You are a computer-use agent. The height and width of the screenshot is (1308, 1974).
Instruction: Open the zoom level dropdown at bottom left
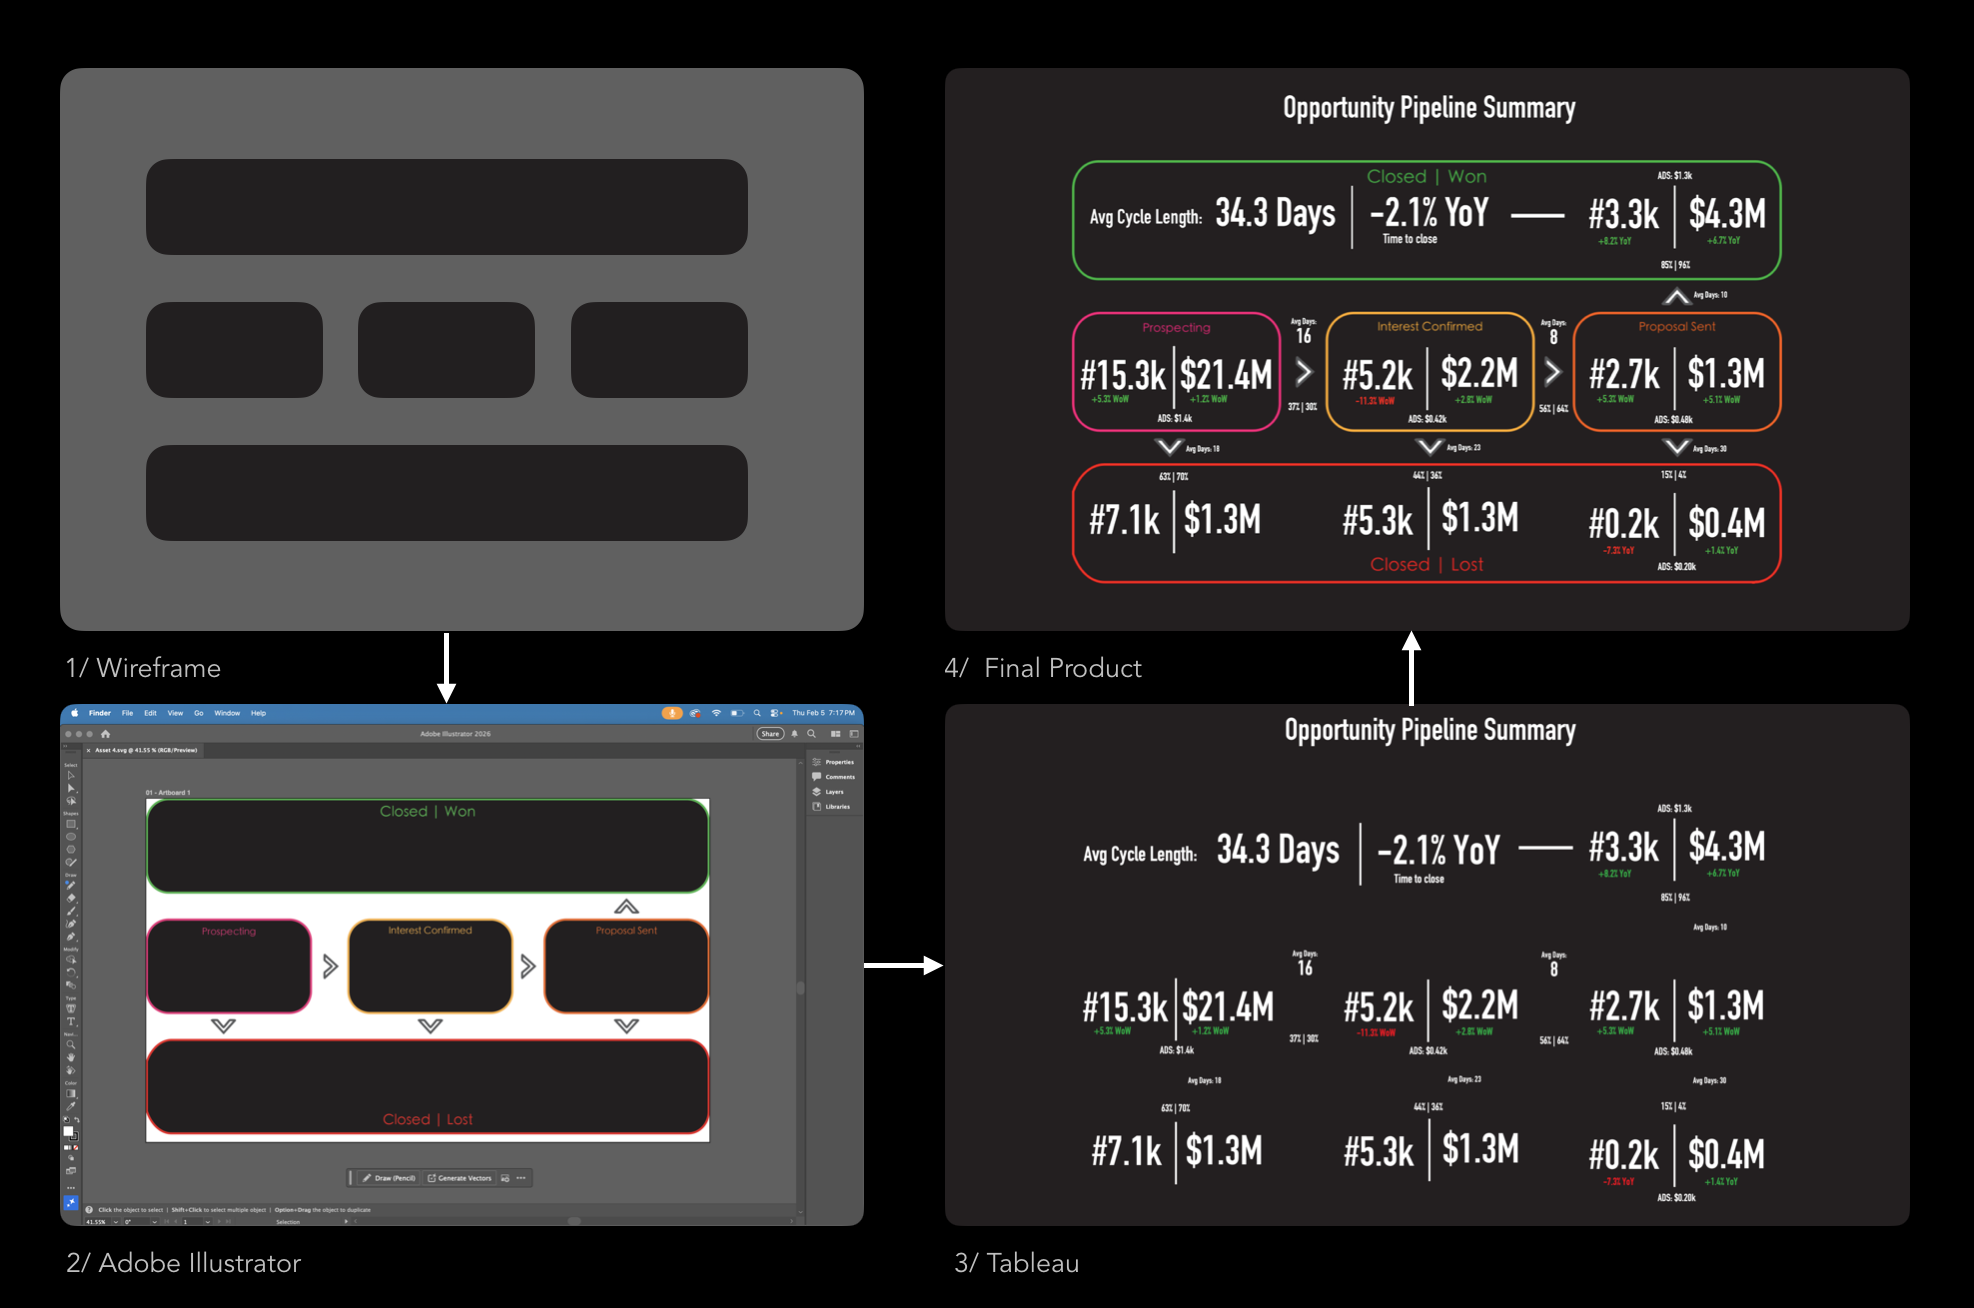pos(113,1222)
